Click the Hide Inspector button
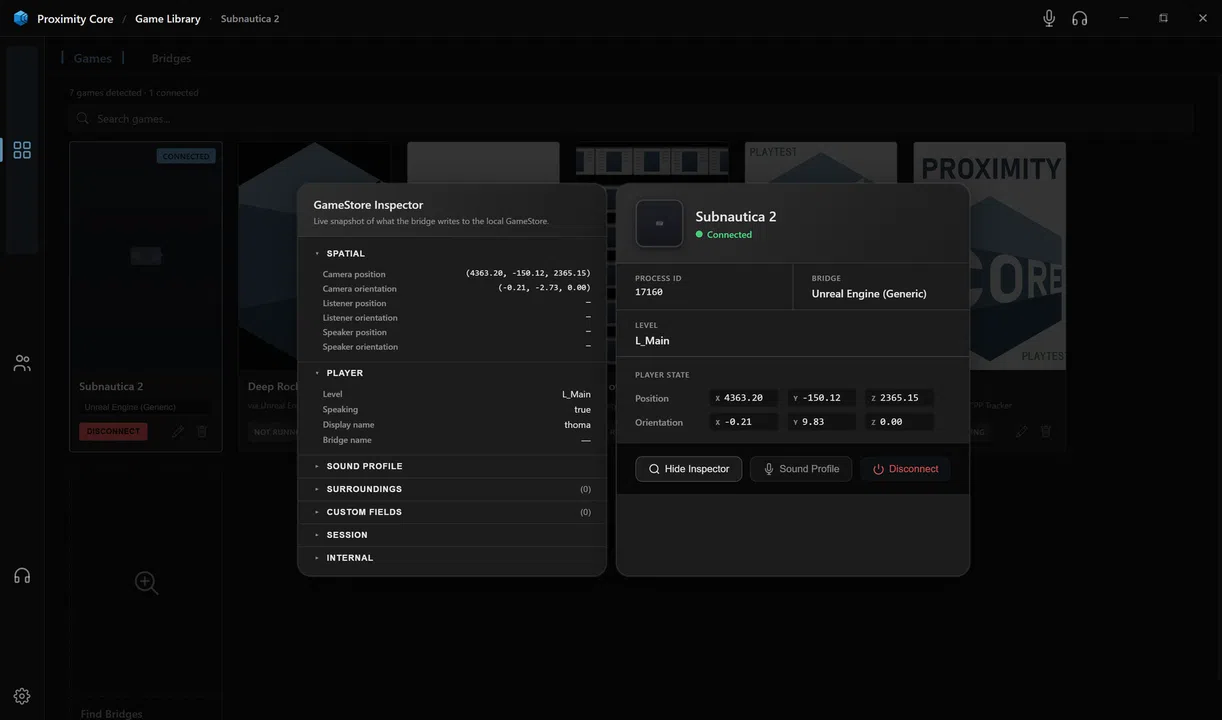 689,469
